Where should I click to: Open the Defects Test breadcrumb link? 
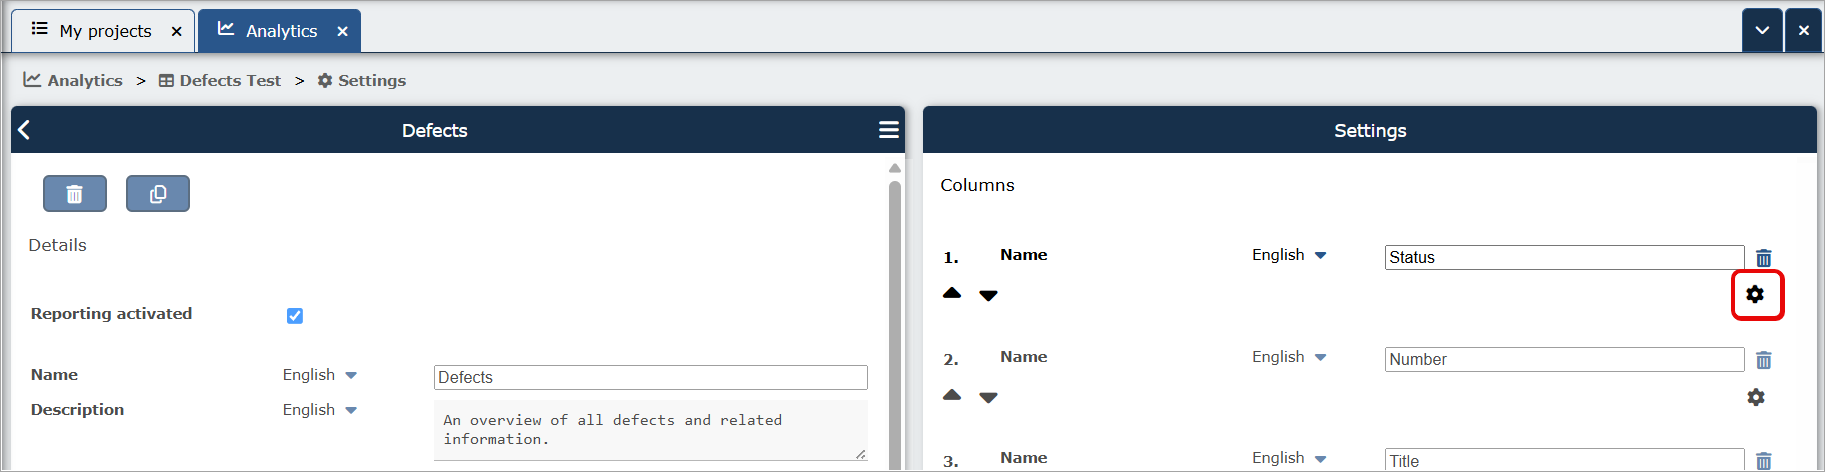tap(220, 80)
